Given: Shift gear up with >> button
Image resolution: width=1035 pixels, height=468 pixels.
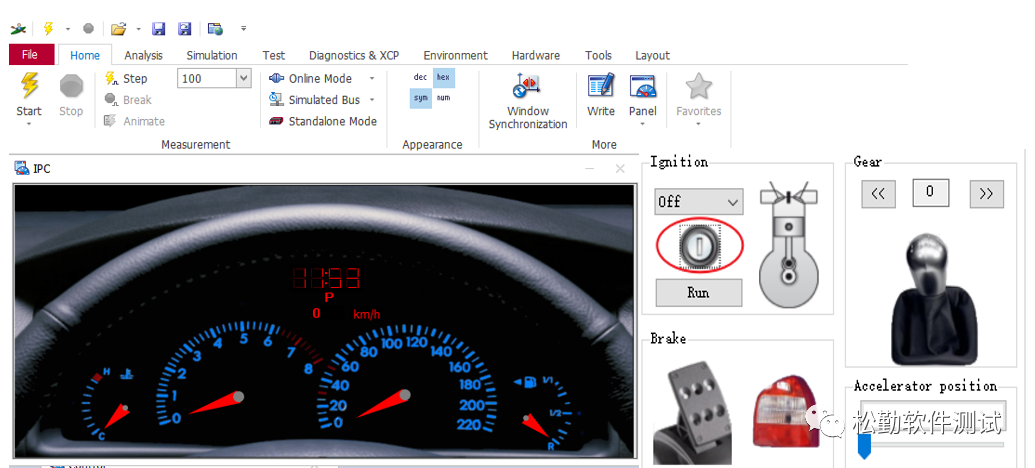Looking at the screenshot, I should click(986, 193).
